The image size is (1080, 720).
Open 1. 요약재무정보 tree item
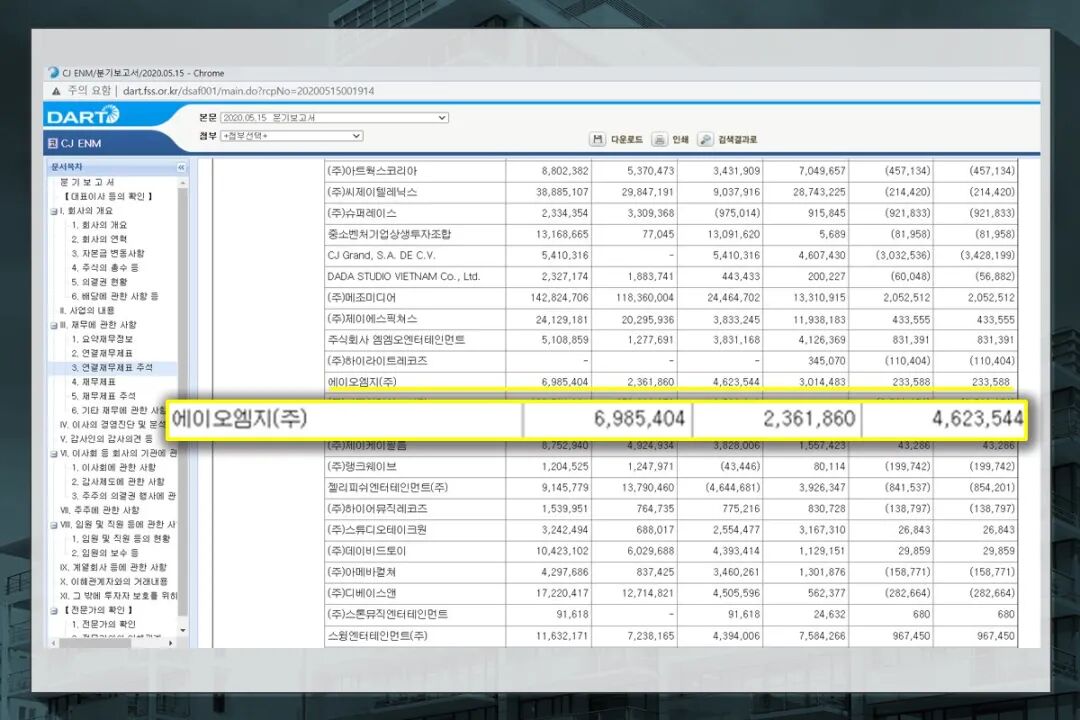102,339
